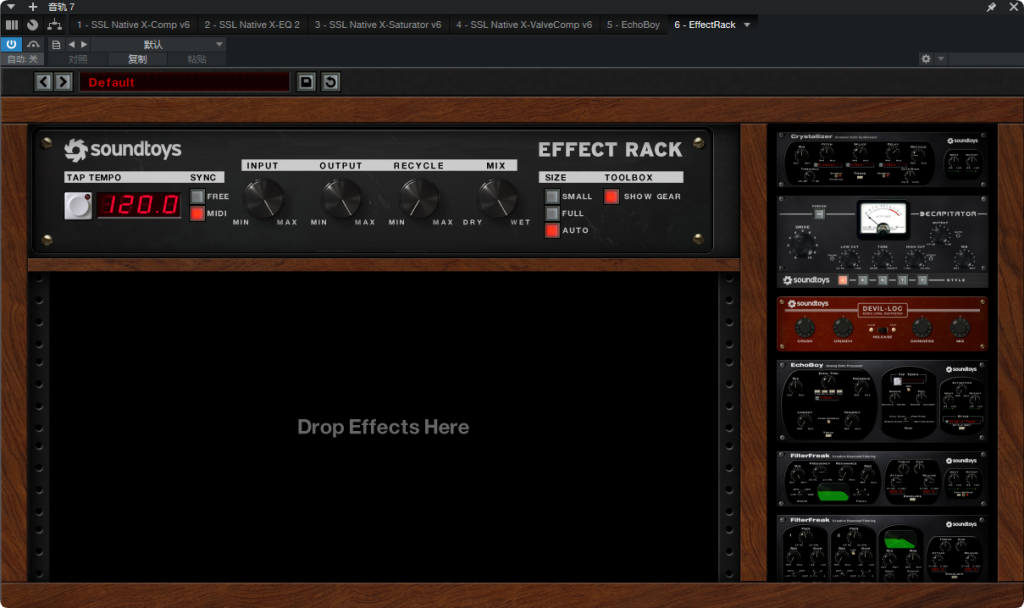Click the 120.0 tempo display
Viewport: 1024px width, 608px height.
pyautogui.click(x=139, y=205)
